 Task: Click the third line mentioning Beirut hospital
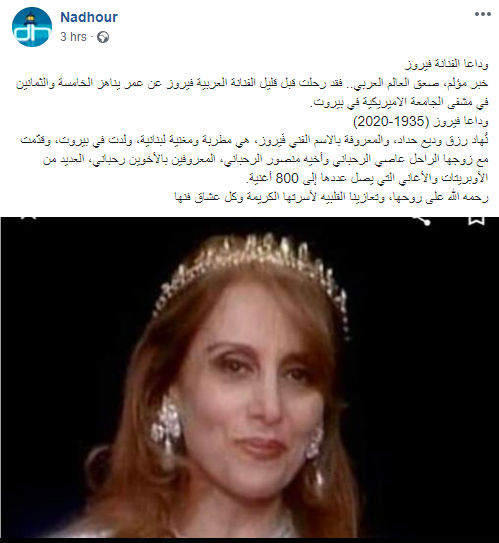pos(399,102)
